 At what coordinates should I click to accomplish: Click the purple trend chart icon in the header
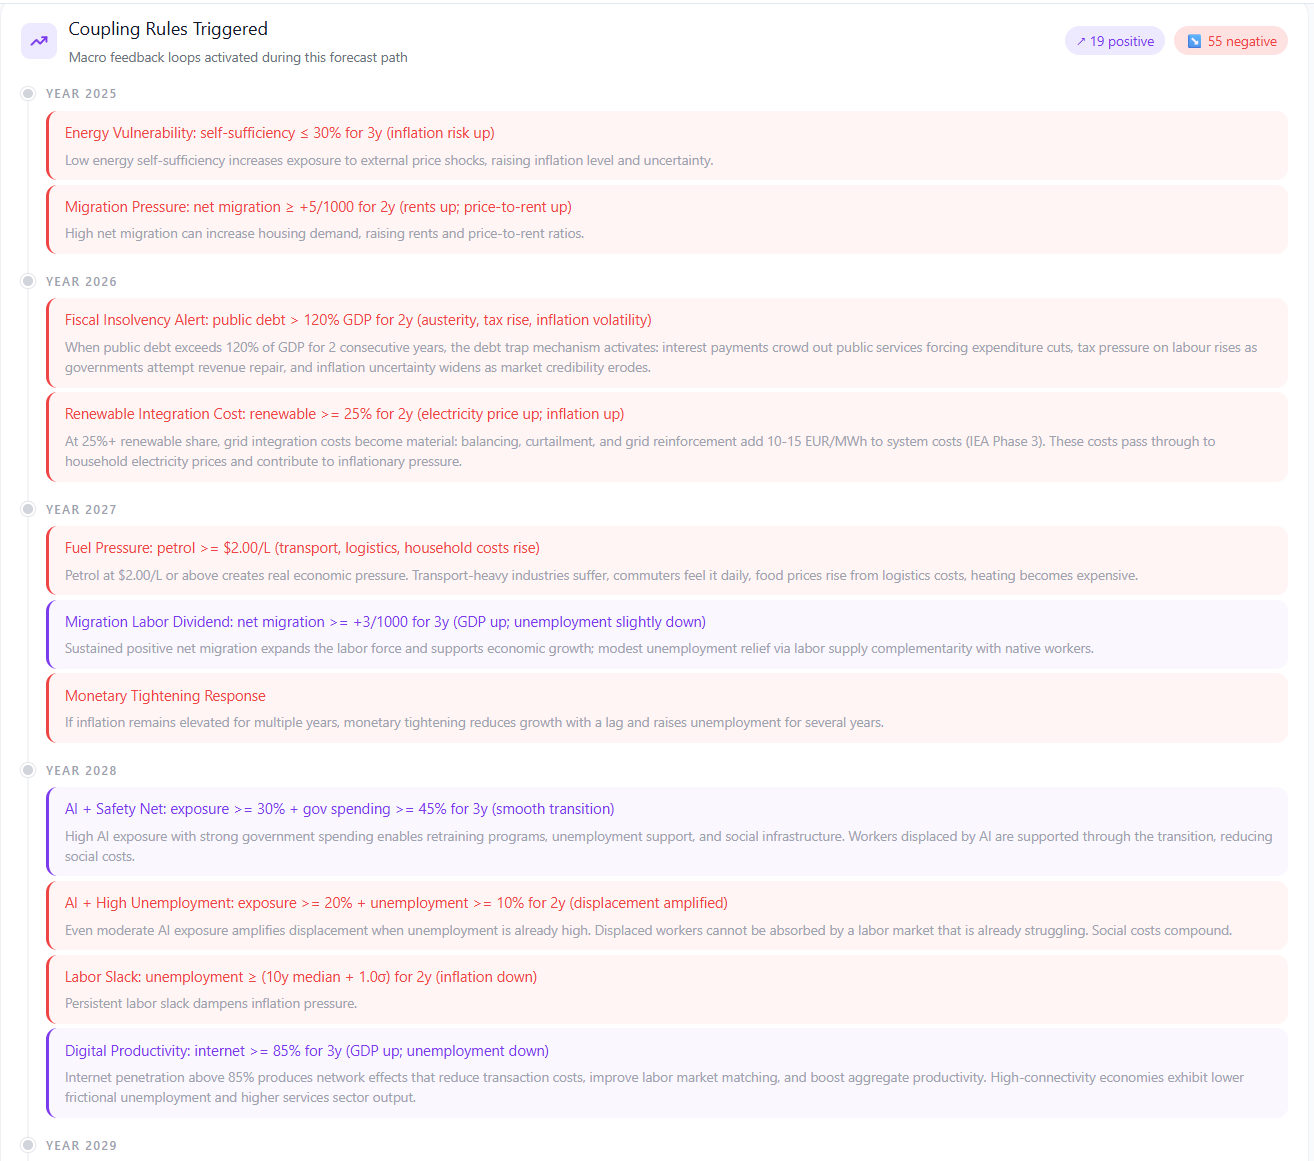(39, 40)
